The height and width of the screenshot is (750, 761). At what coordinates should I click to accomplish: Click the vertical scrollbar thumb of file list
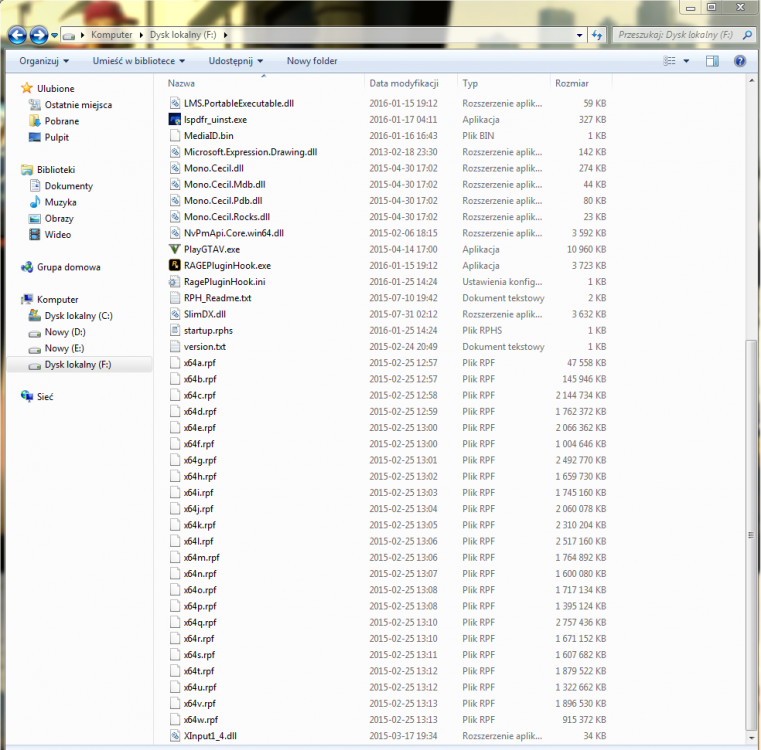click(x=751, y=535)
